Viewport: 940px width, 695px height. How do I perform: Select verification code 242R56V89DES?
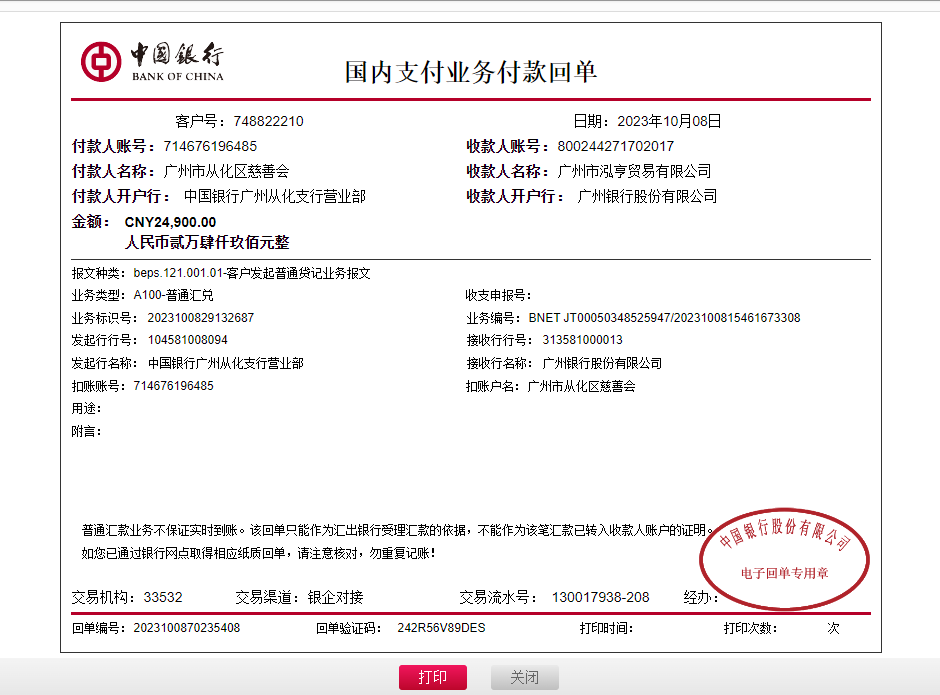pyautogui.click(x=441, y=628)
